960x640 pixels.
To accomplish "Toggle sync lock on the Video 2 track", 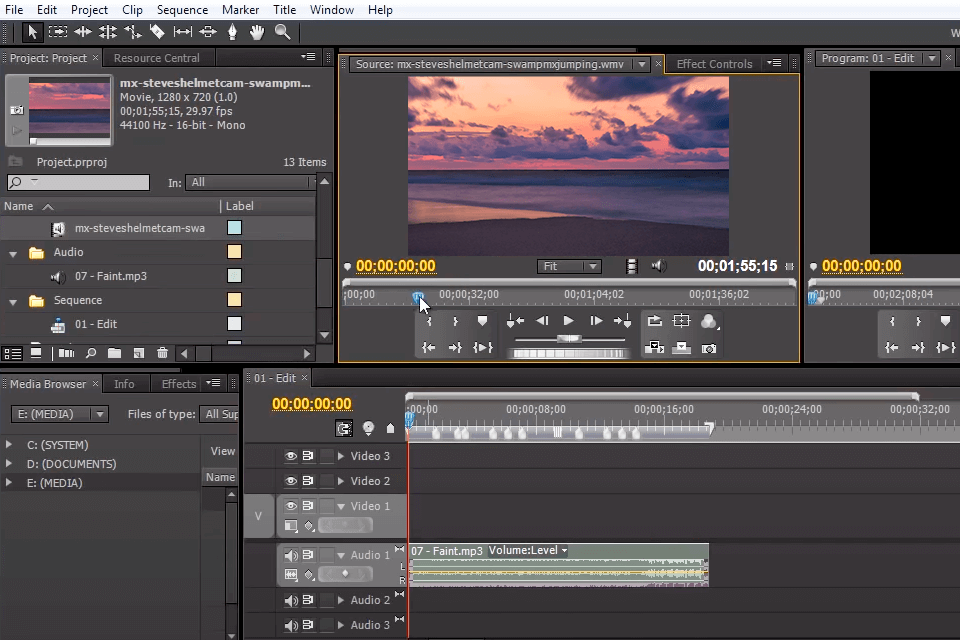I will click(309, 481).
